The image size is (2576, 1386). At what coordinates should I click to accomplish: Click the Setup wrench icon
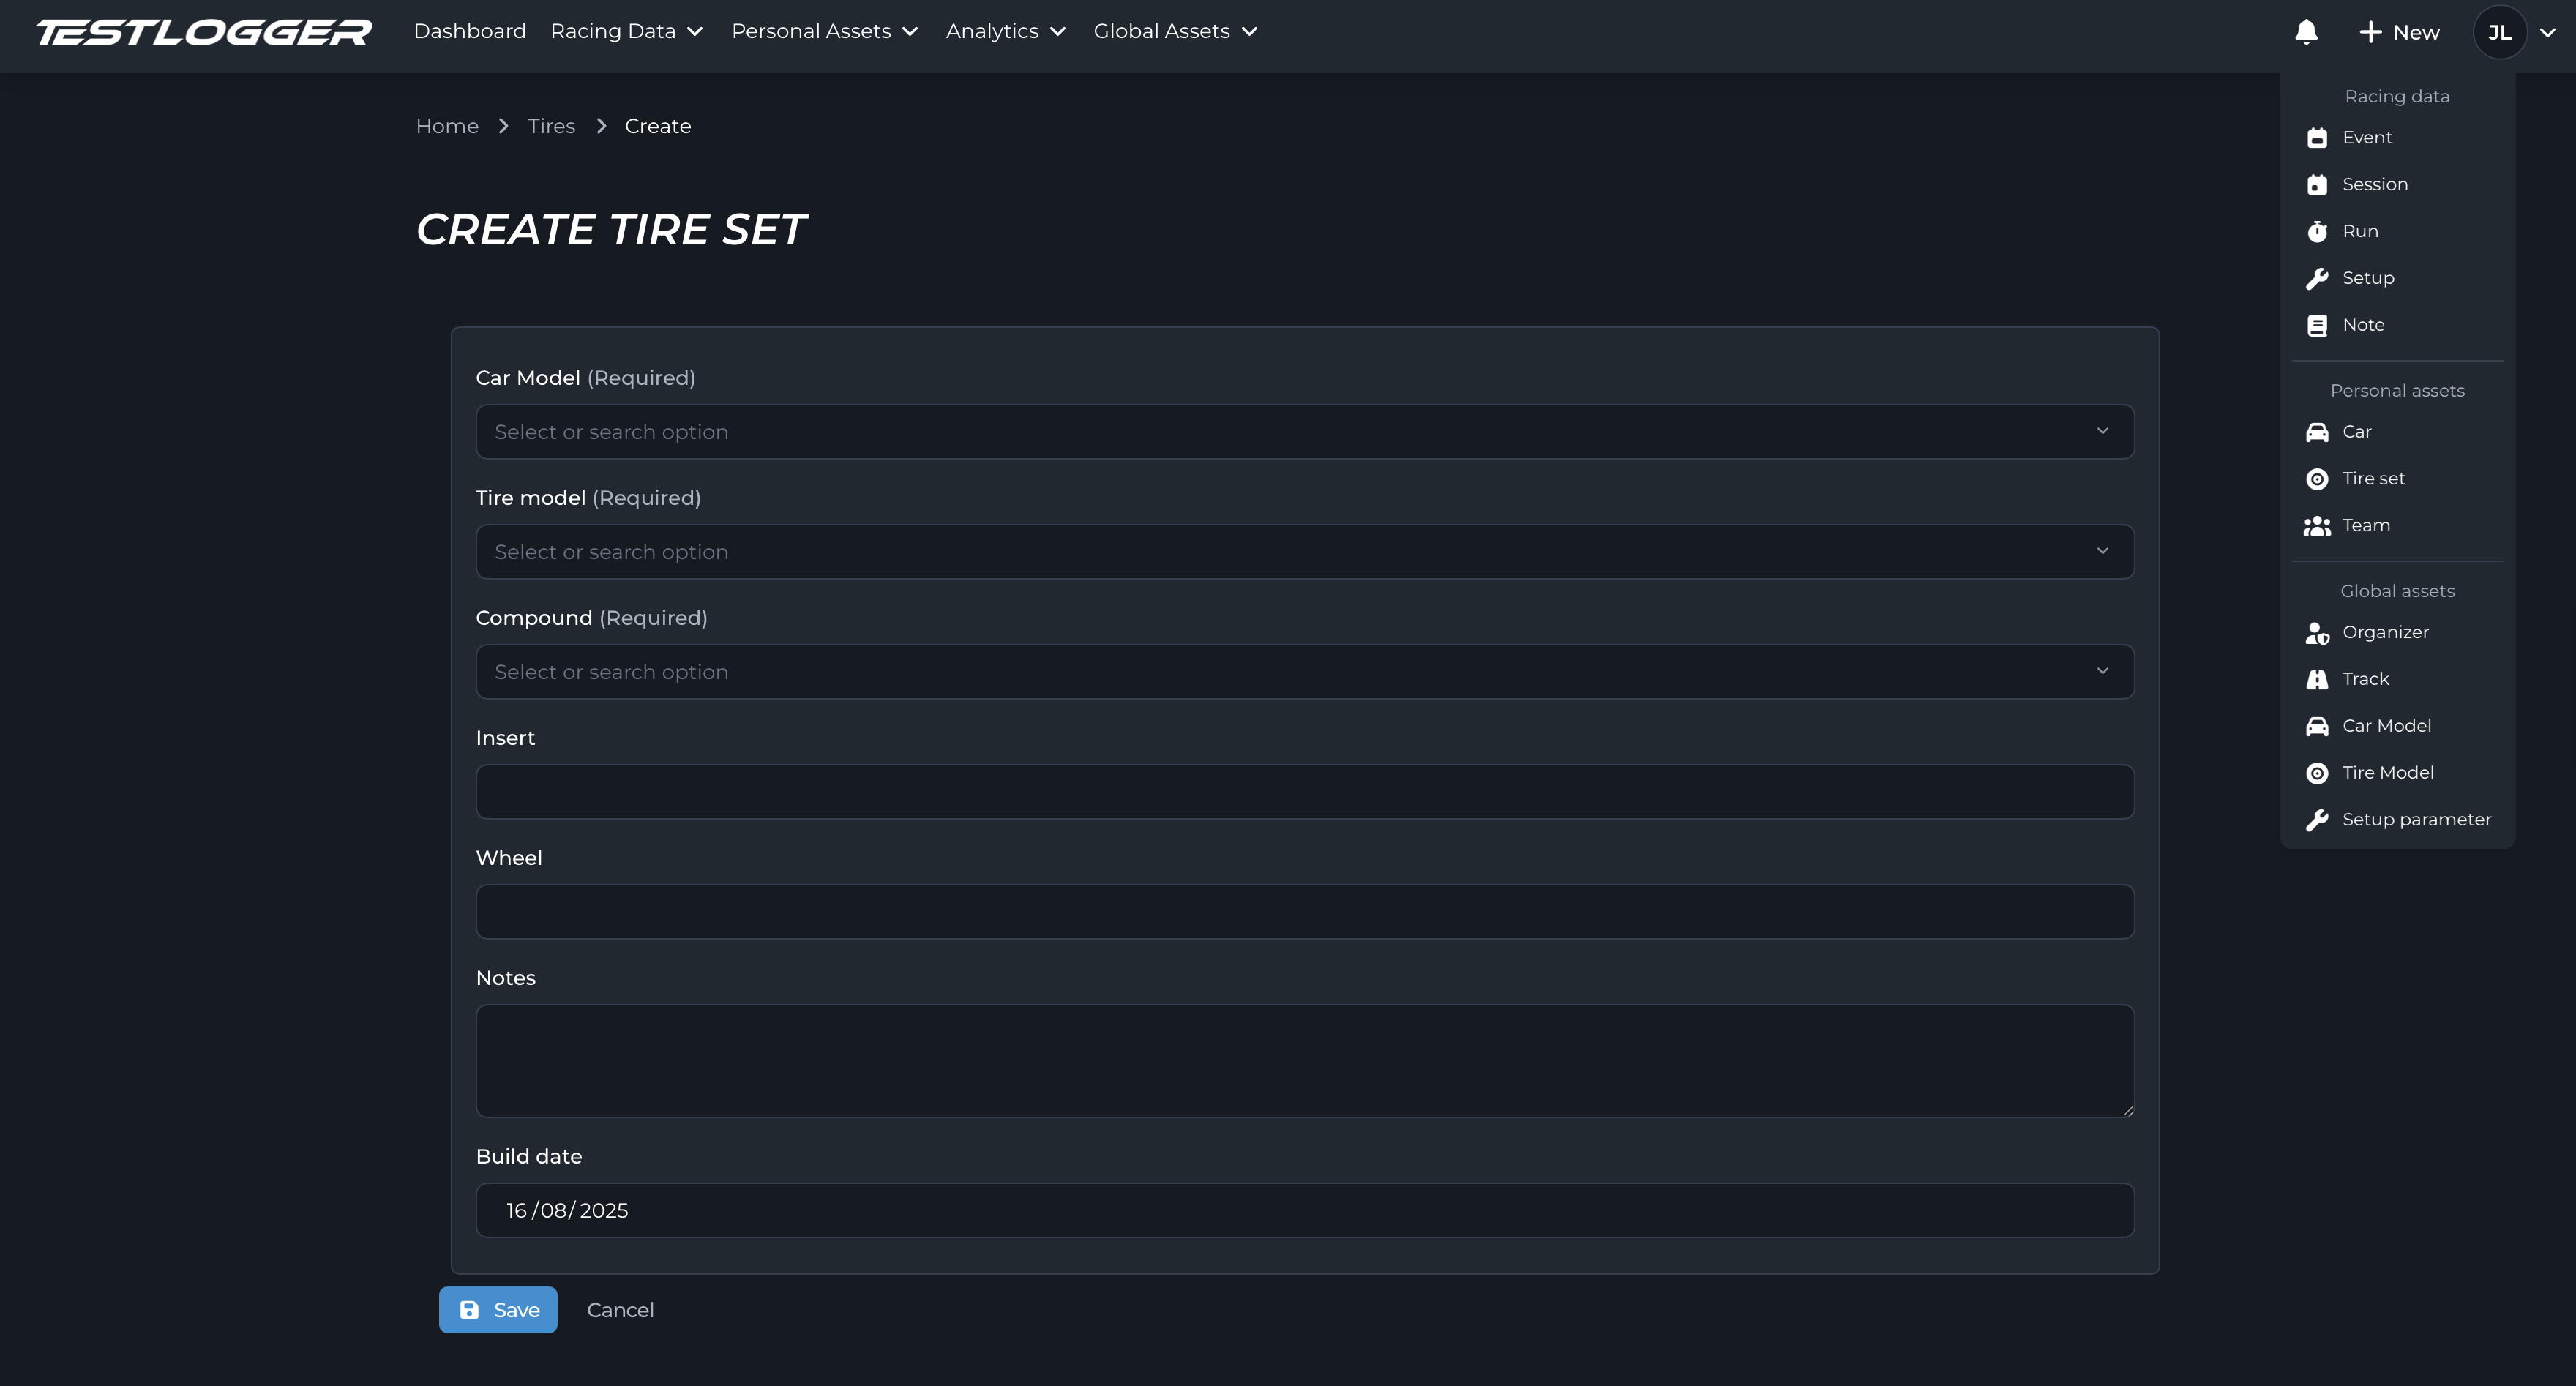tap(2317, 279)
